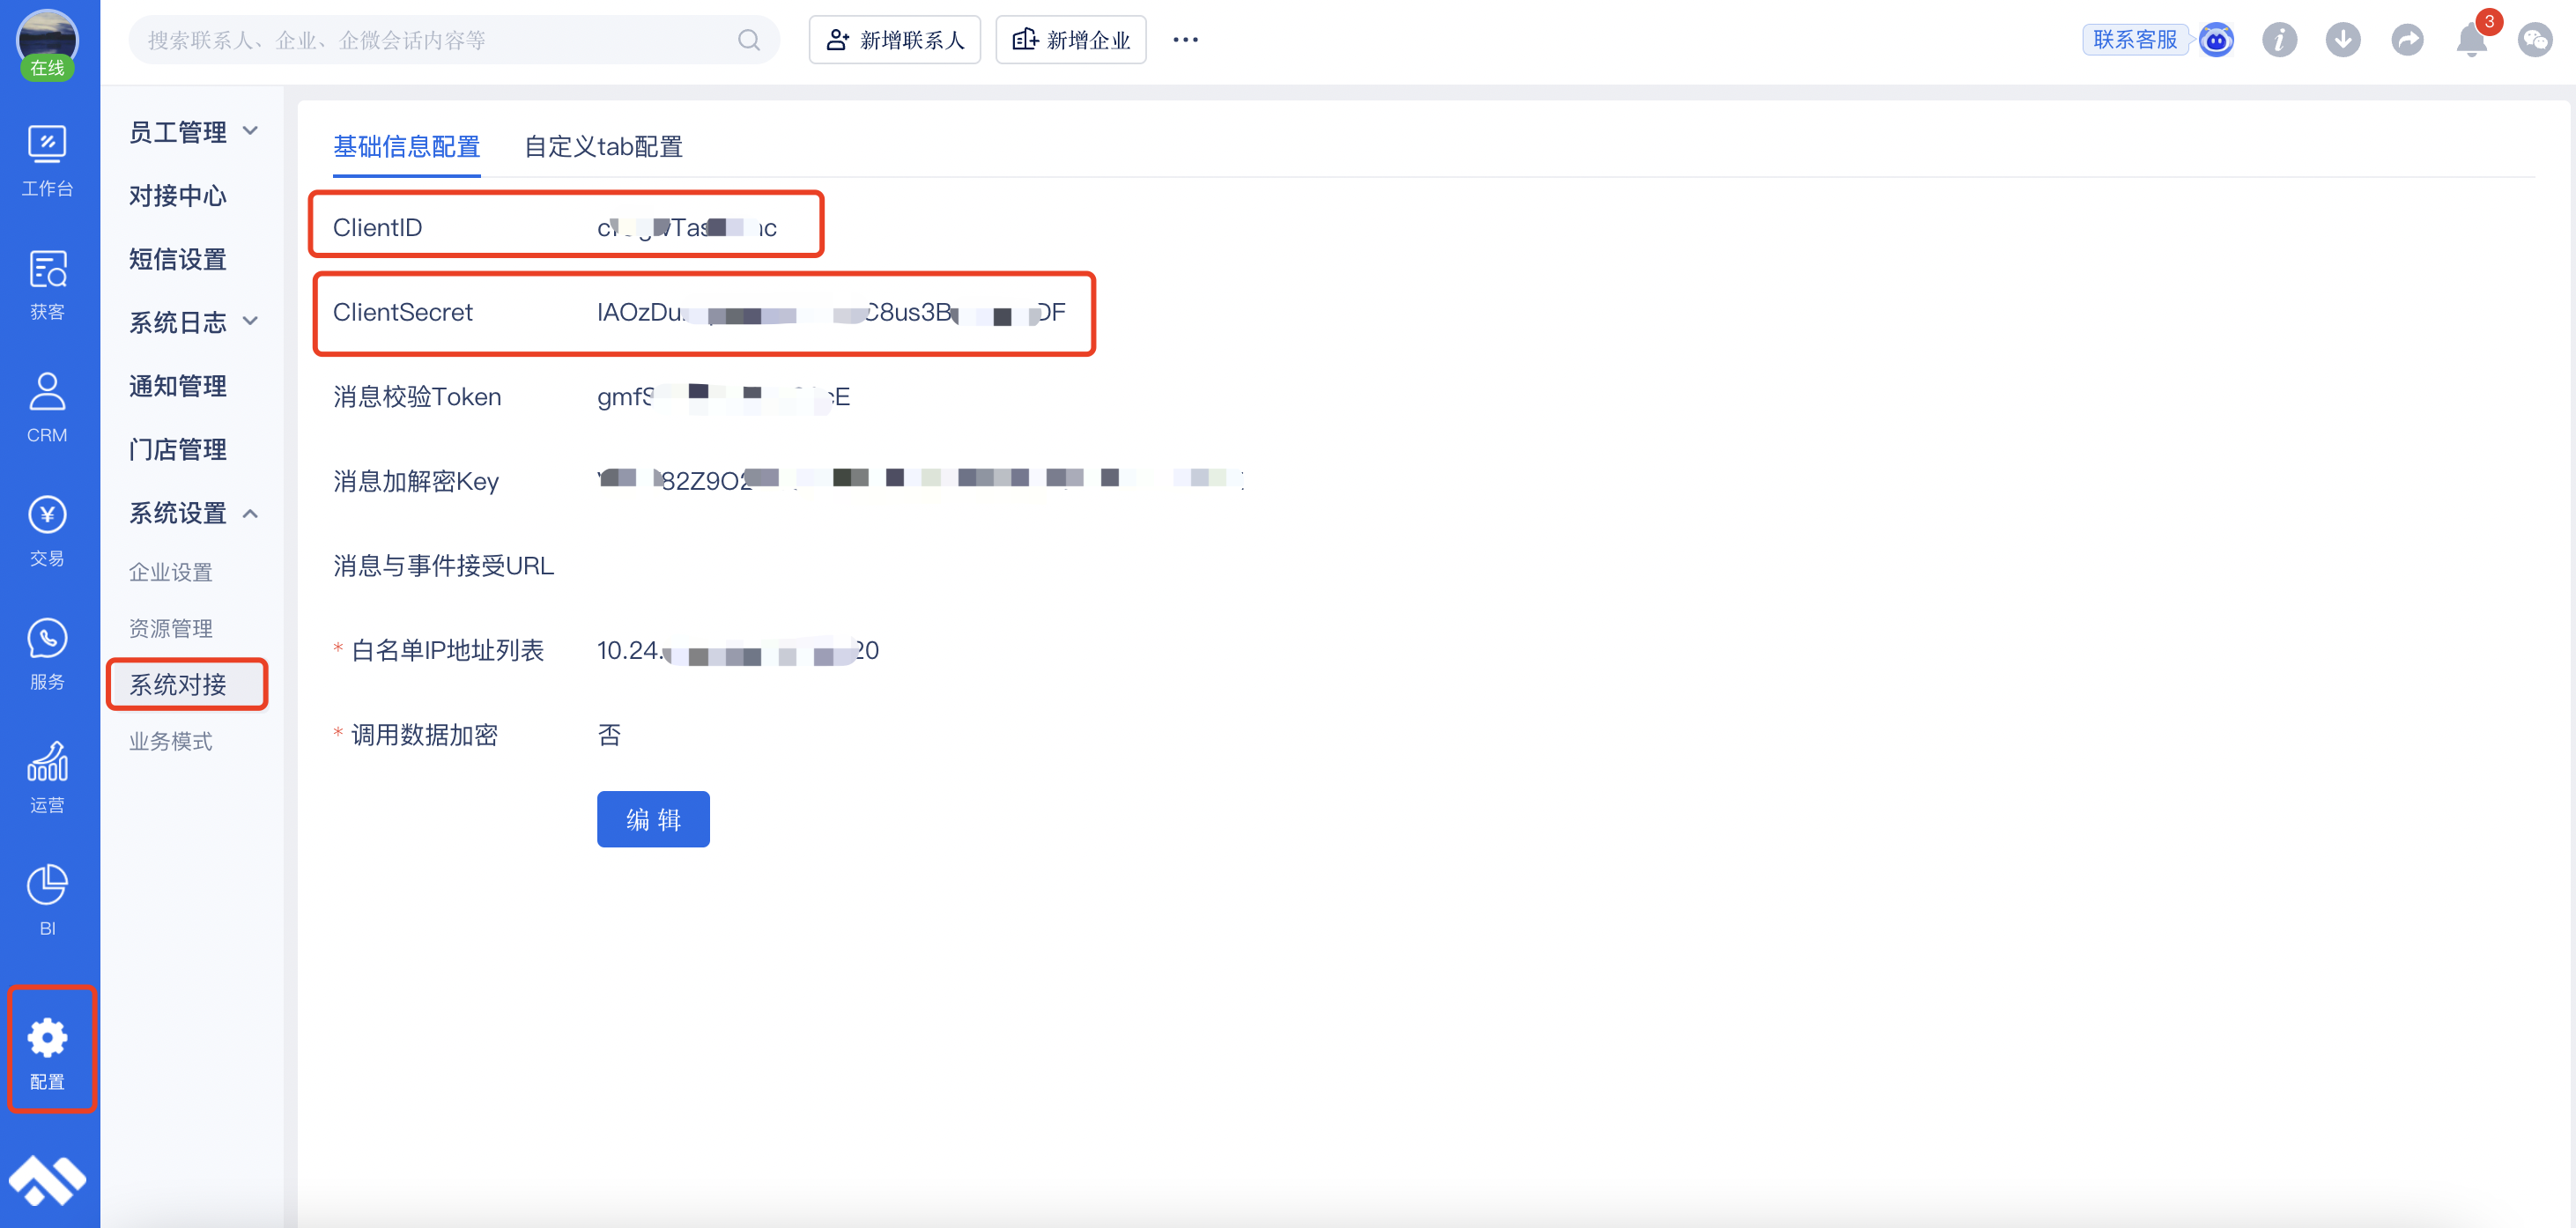
Task: Expand 员工管理 dropdown menu
Action: [x=192, y=131]
